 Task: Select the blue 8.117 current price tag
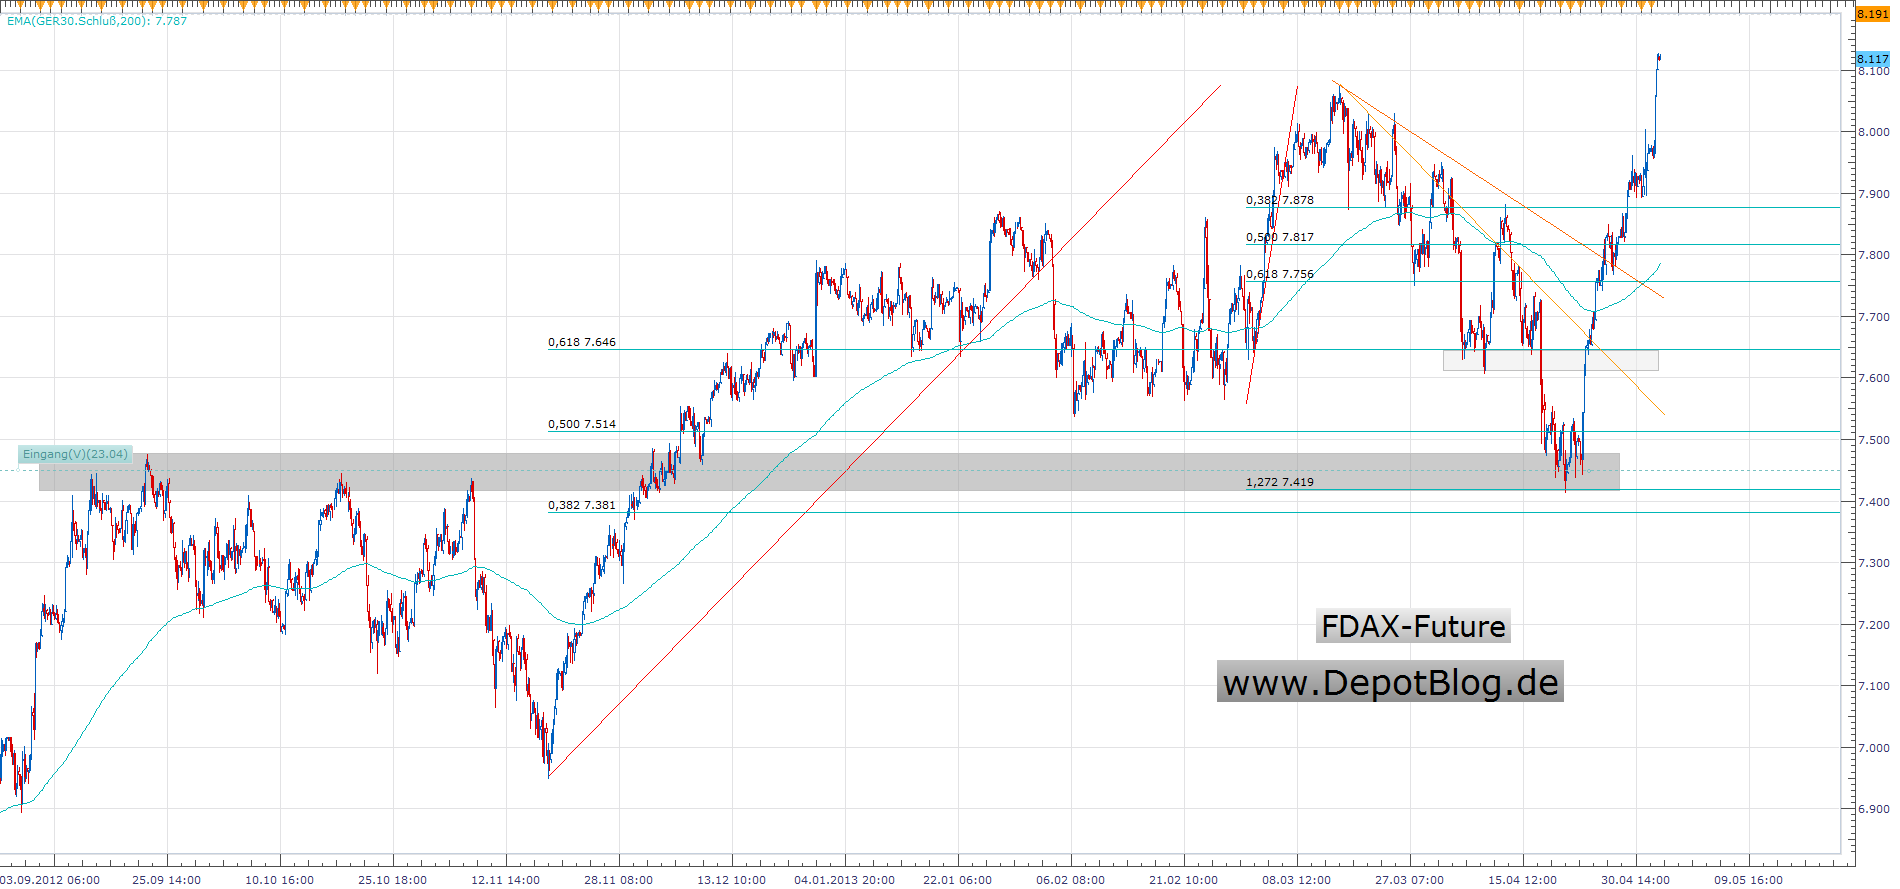pyautogui.click(x=1872, y=59)
